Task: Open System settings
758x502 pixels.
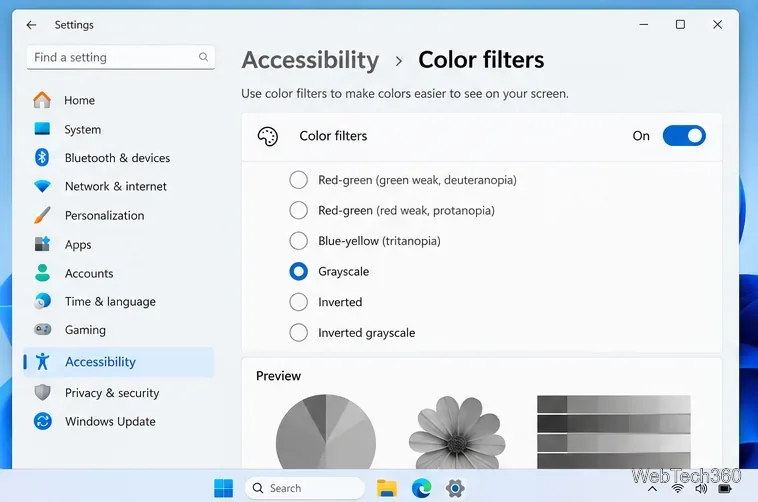Action: pyautogui.click(x=119, y=129)
